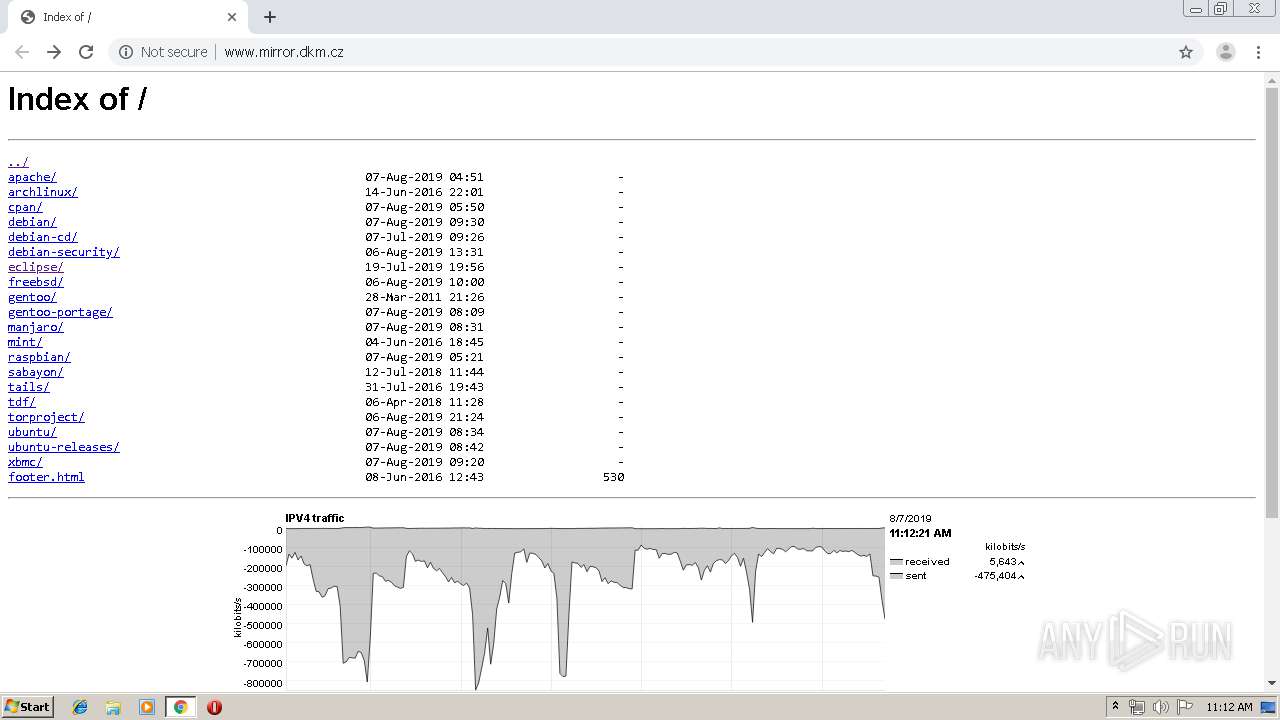Open Windows Explorer folder icon in taskbar
This screenshot has width=1280, height=720.
click(x=113, y=707)
